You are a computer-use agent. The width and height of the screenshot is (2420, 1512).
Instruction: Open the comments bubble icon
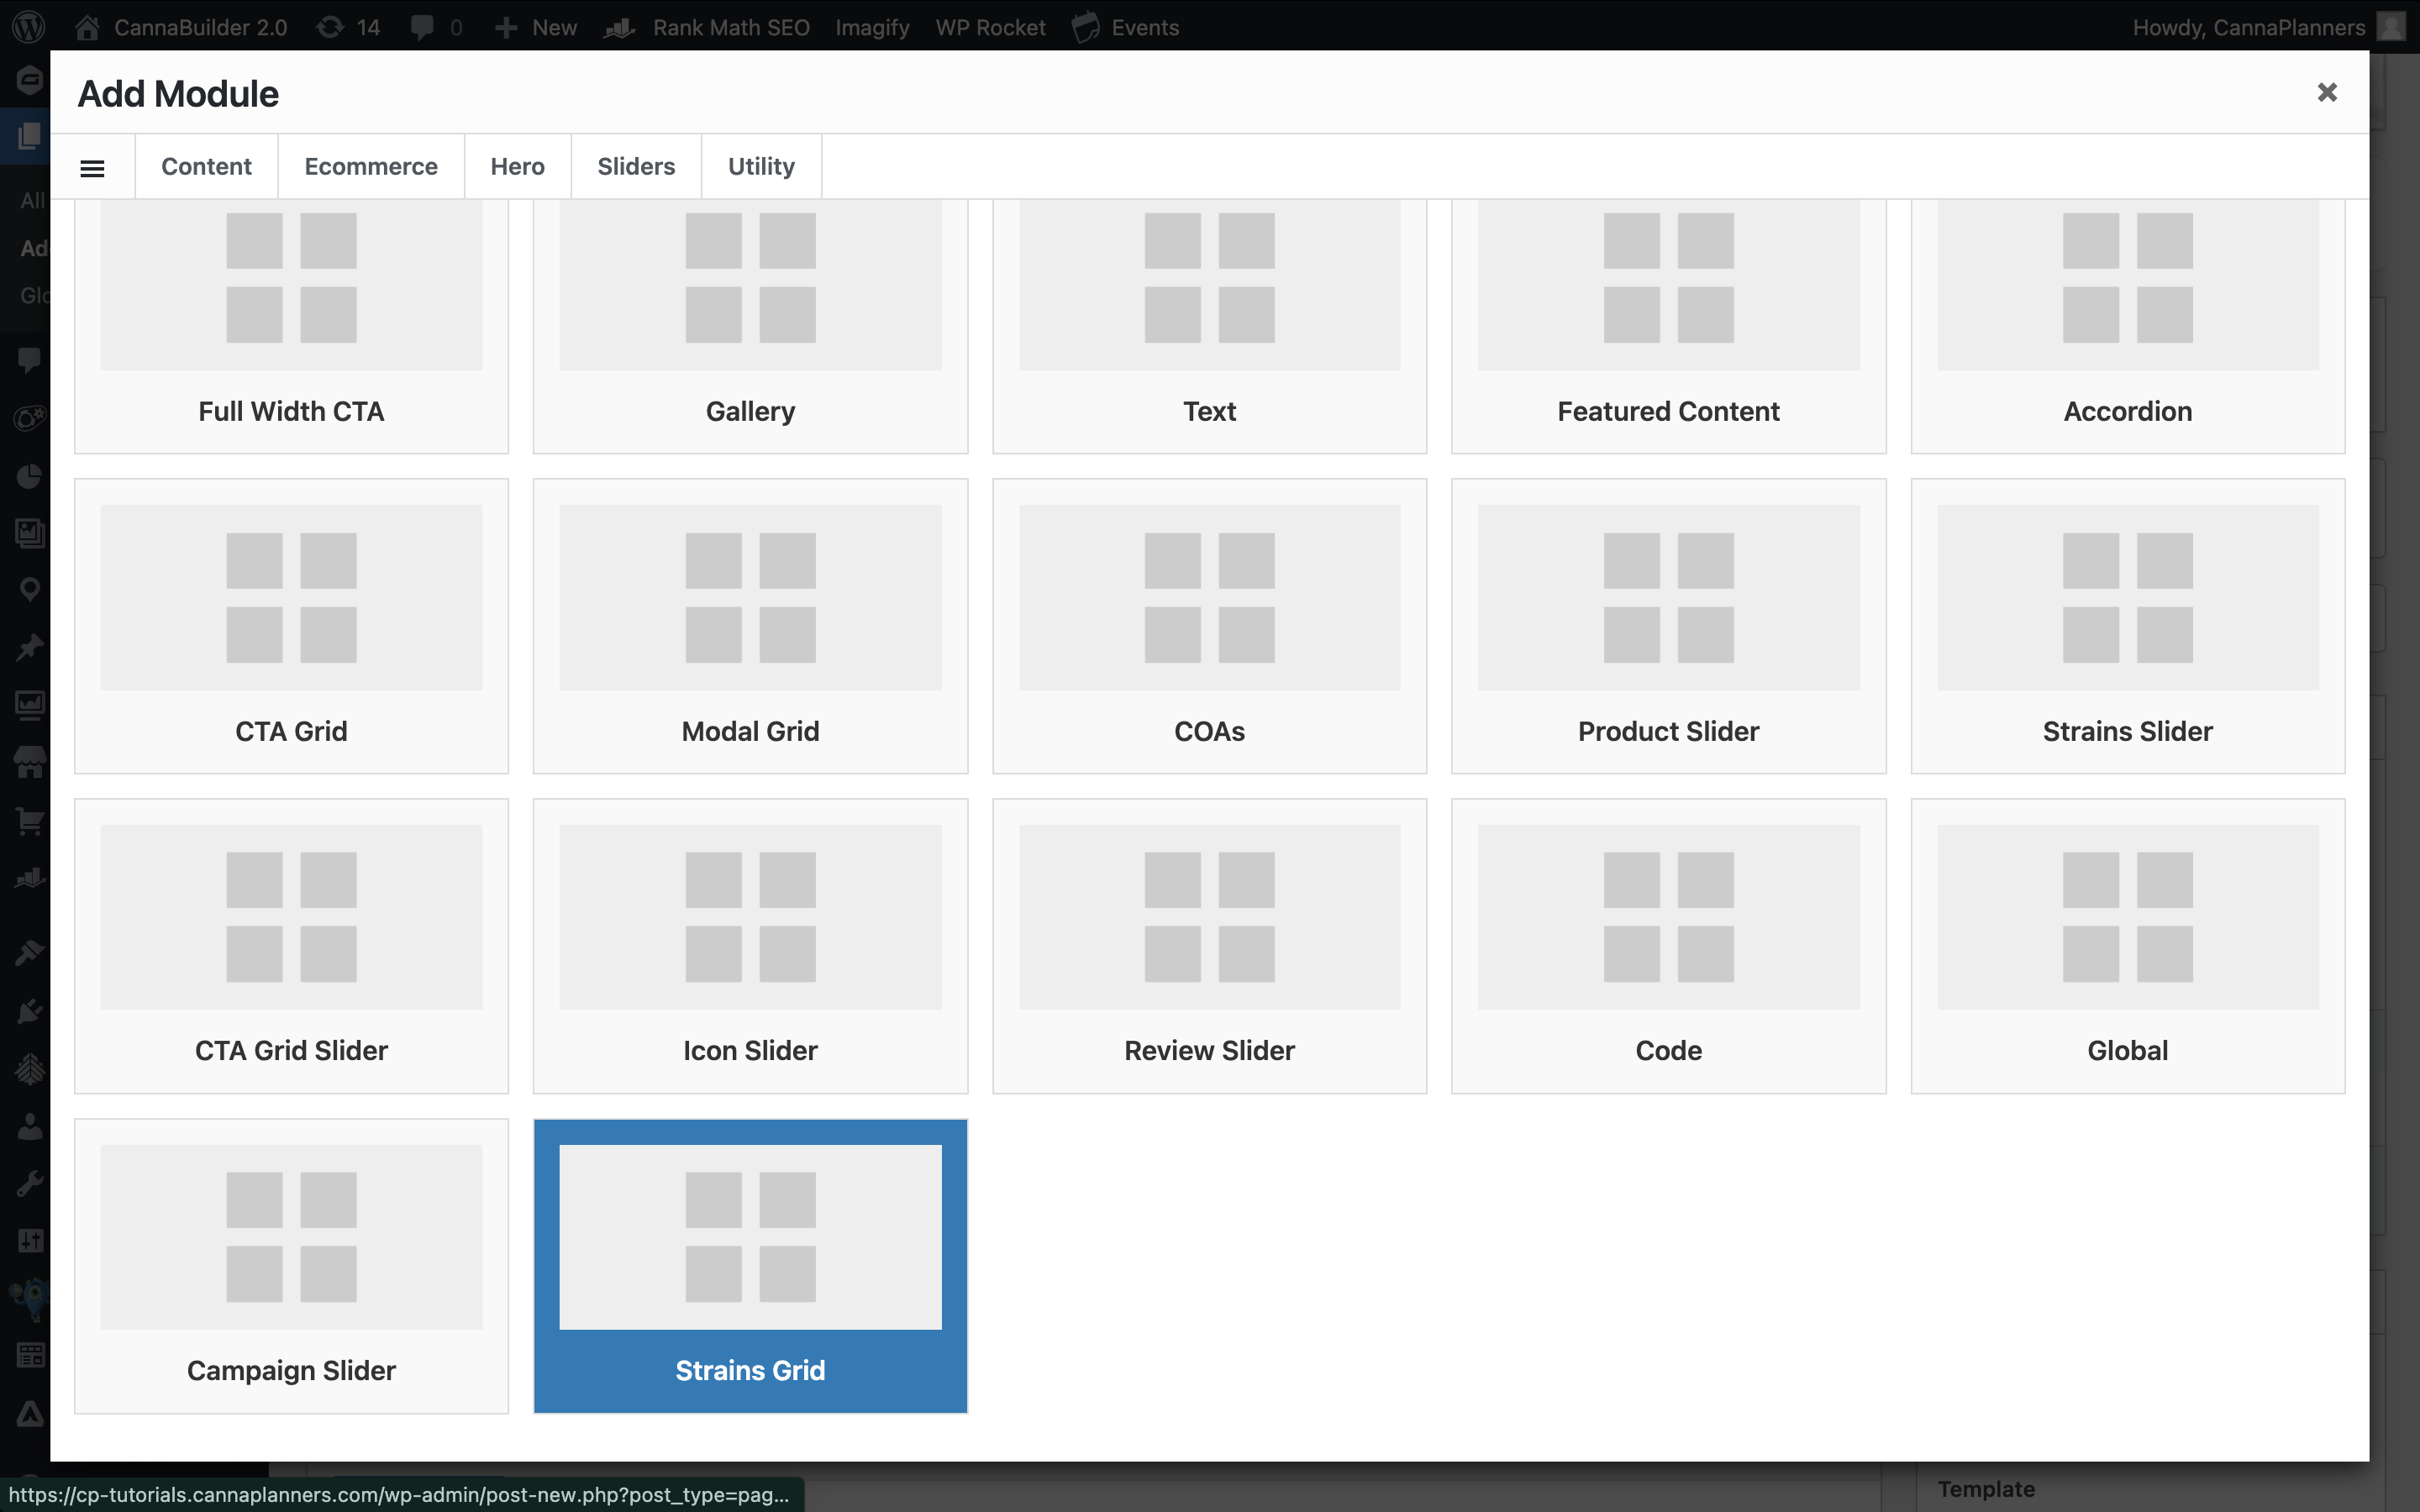(x=423, y=27)
